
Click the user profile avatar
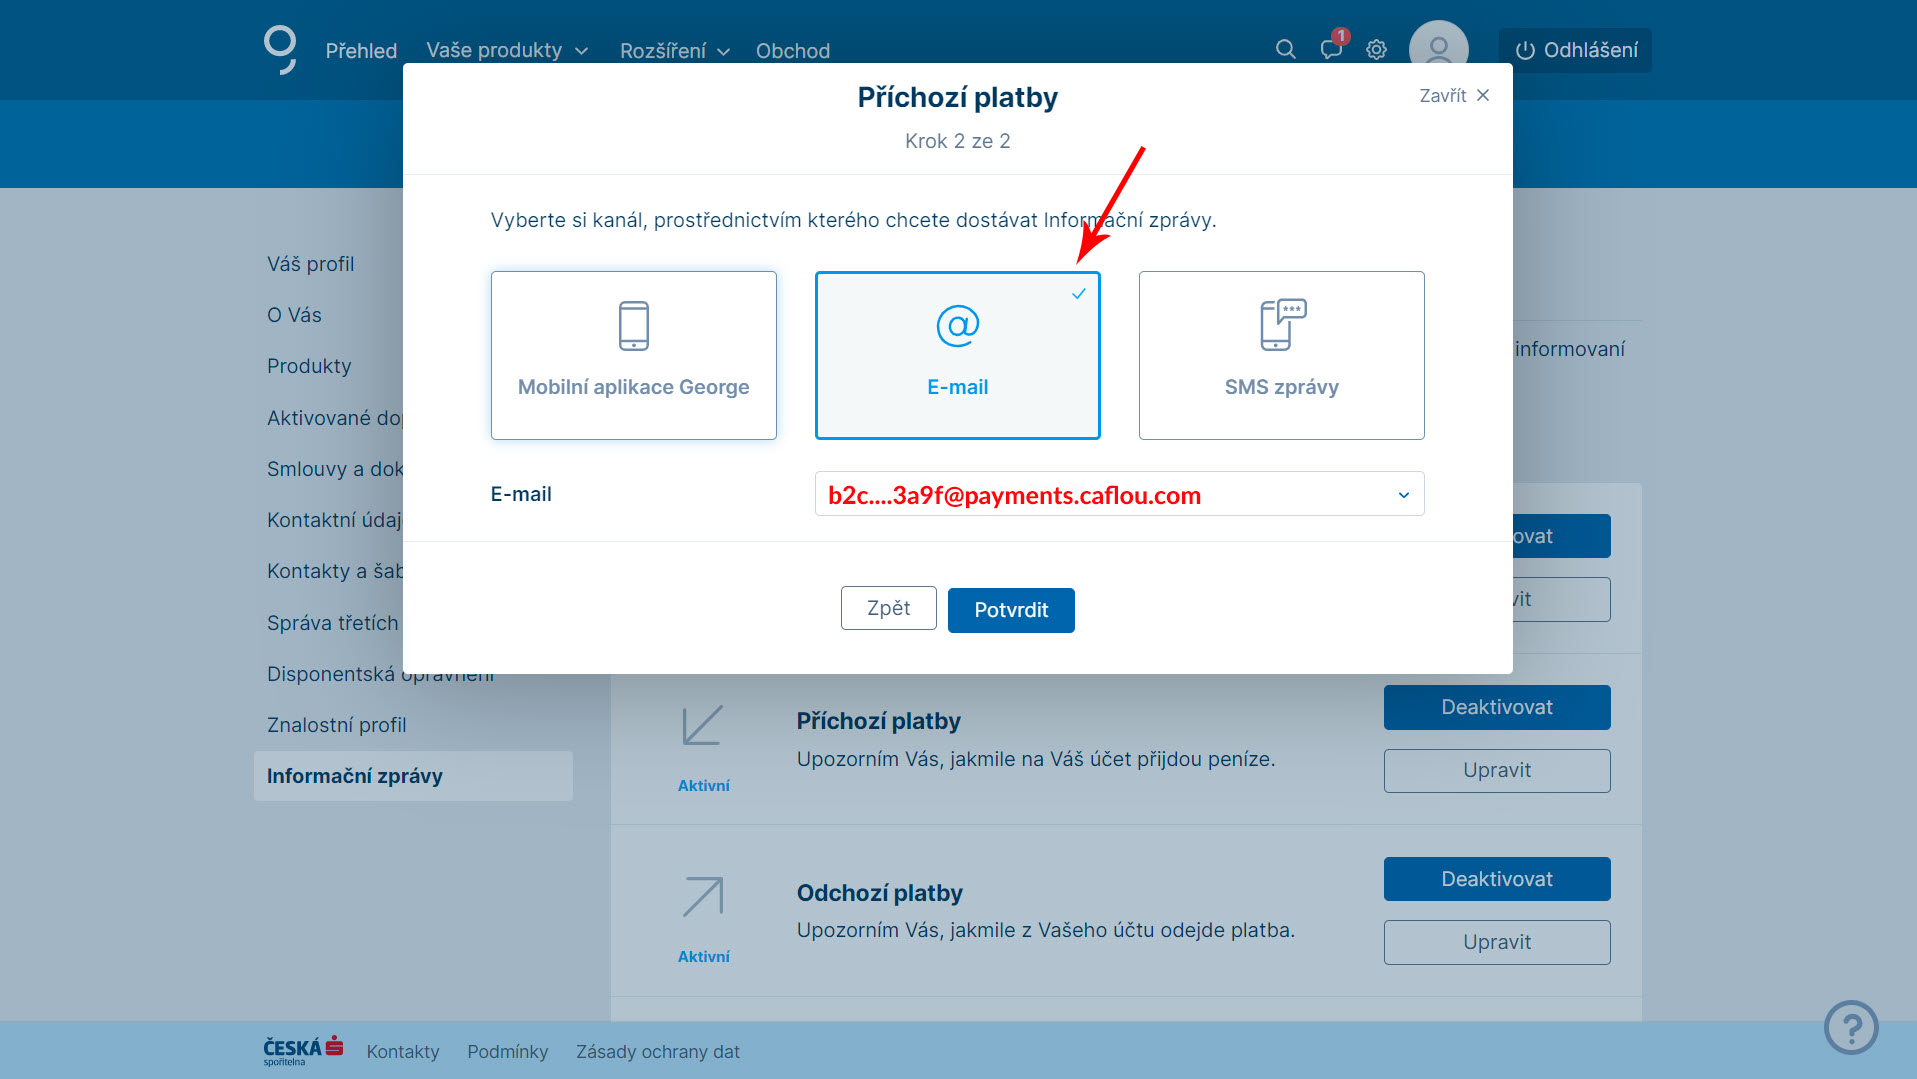[1438, 47]
